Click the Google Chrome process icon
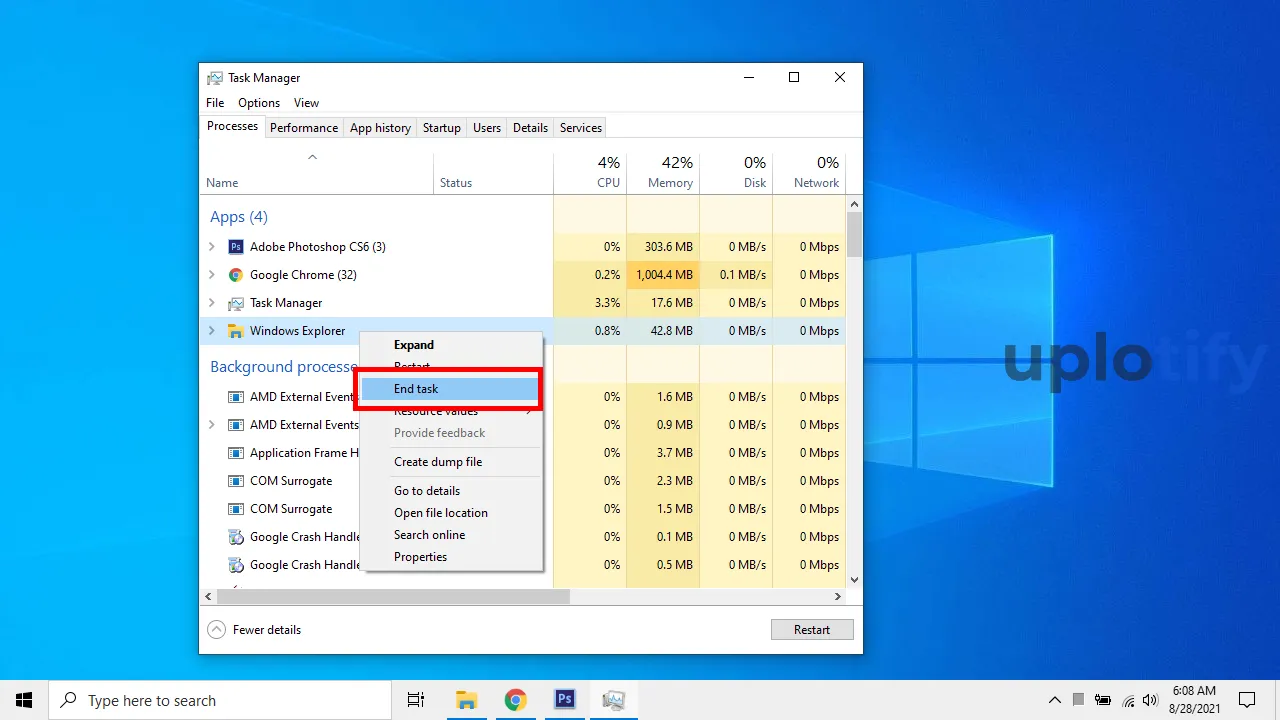Image resolution: width=1280 pixels, height=720 pixels. coord(236,275)
